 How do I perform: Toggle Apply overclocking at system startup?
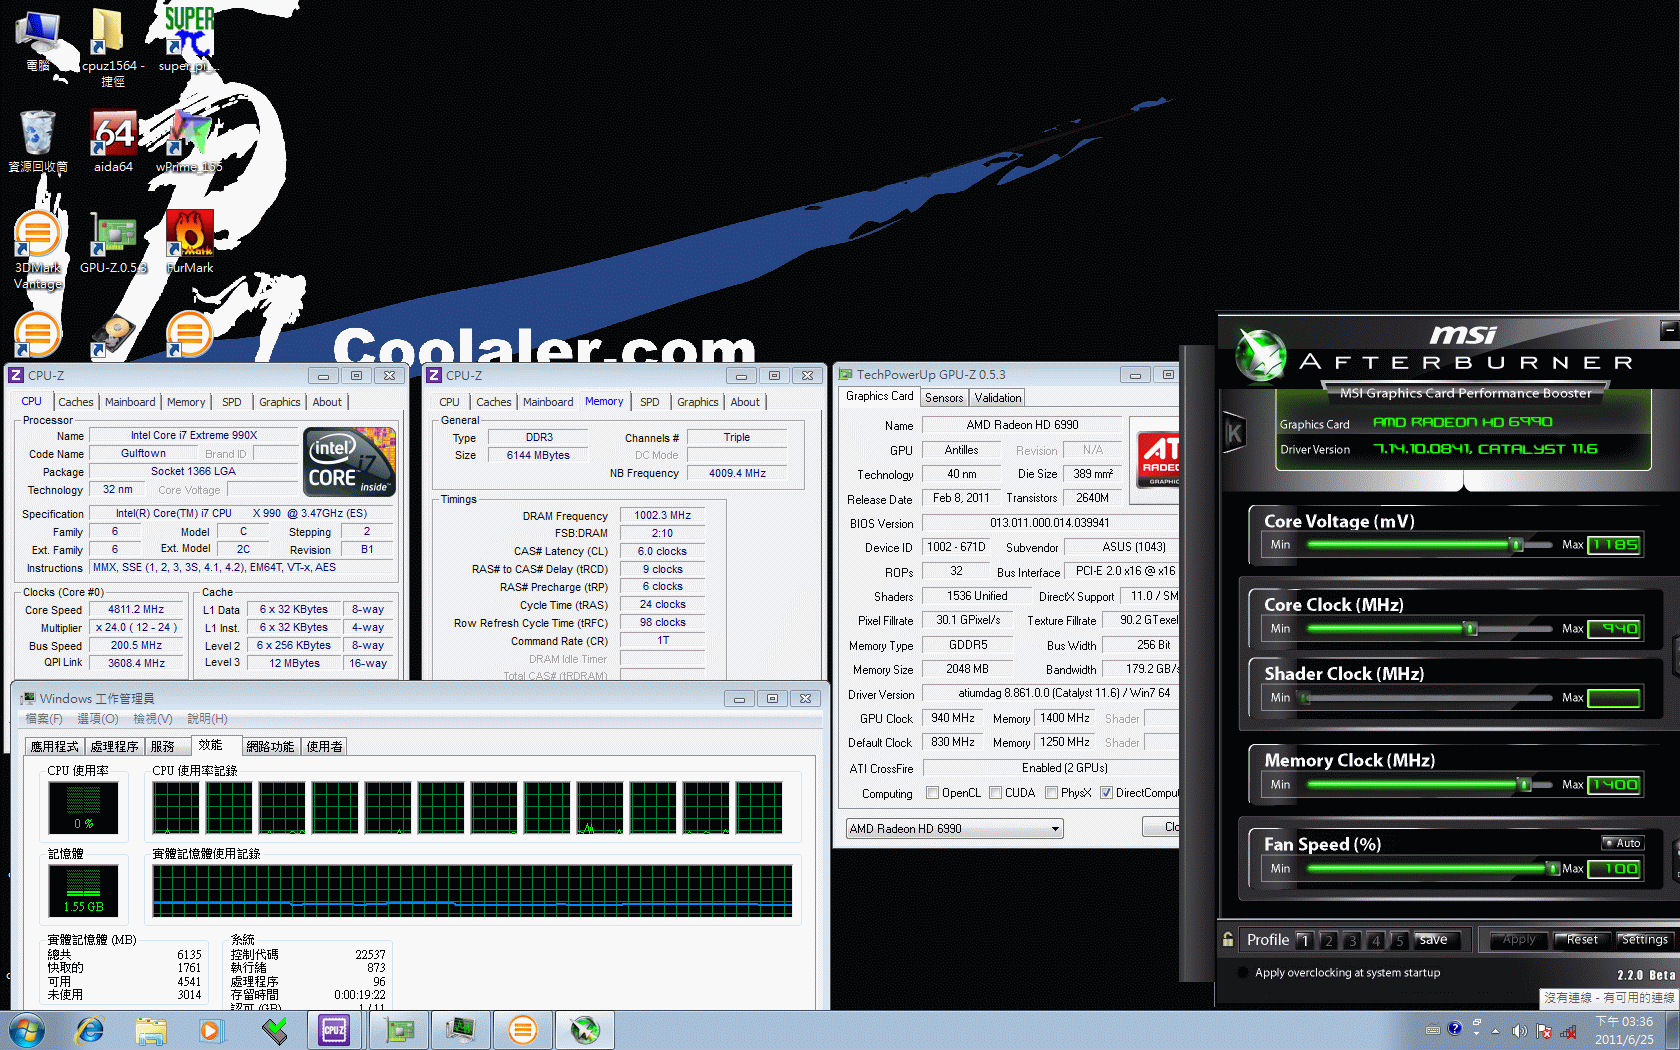[x=1243, y=972]
